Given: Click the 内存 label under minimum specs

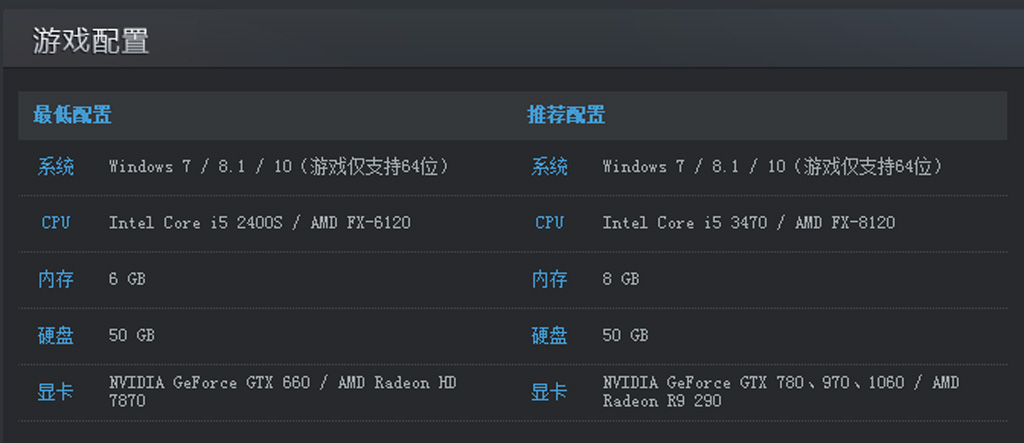Looking at the screenshot, I should (x=56, y=279).
